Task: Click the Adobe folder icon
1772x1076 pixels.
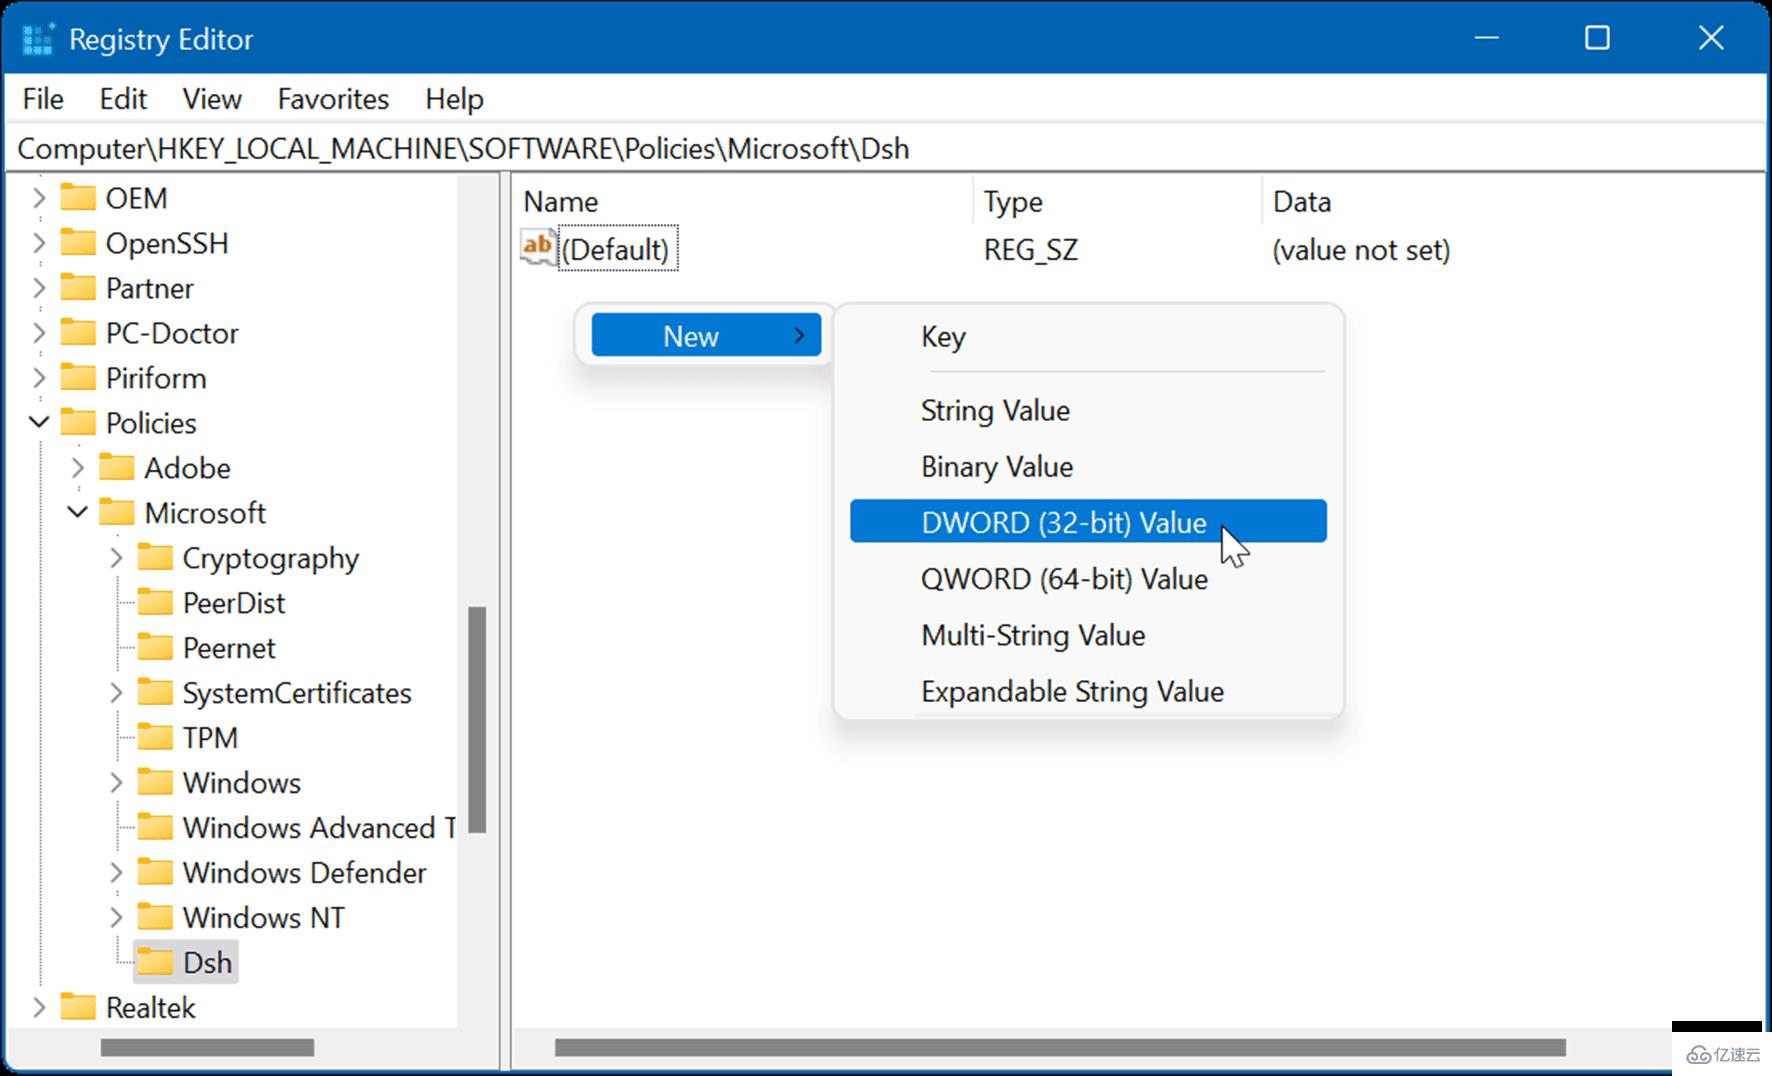Action: click(116, 467)
